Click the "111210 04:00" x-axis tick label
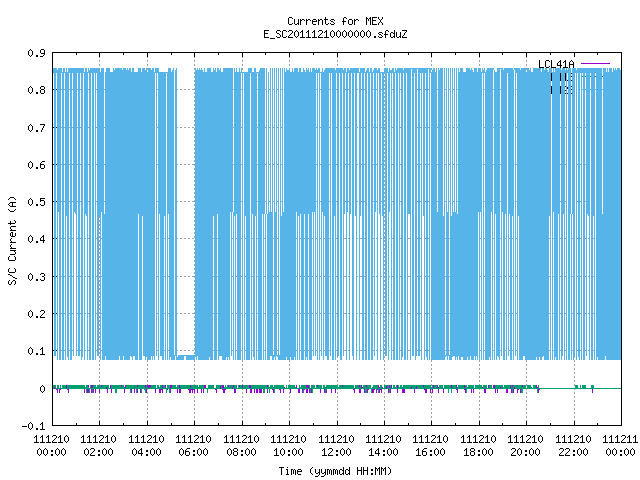Screen dimensions: 640x480 pyautogui.click(x=147, y=446)
